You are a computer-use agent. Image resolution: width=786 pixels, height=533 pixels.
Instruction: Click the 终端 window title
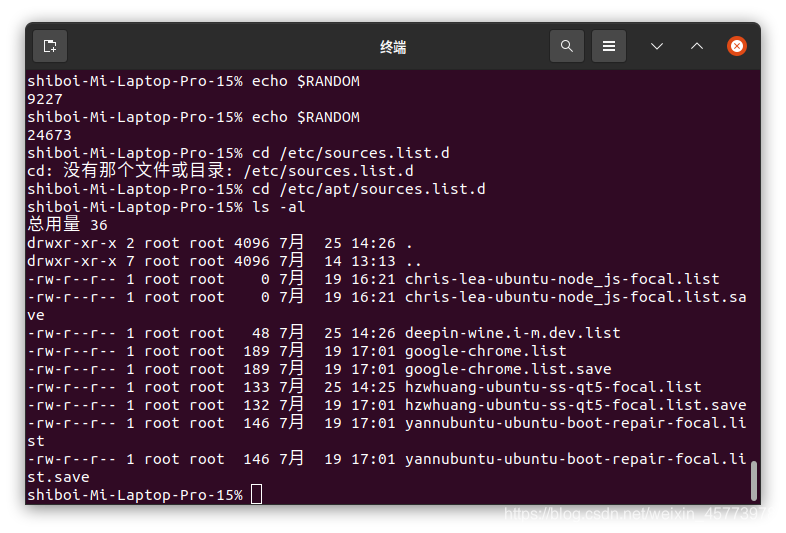tap(393, 47)
